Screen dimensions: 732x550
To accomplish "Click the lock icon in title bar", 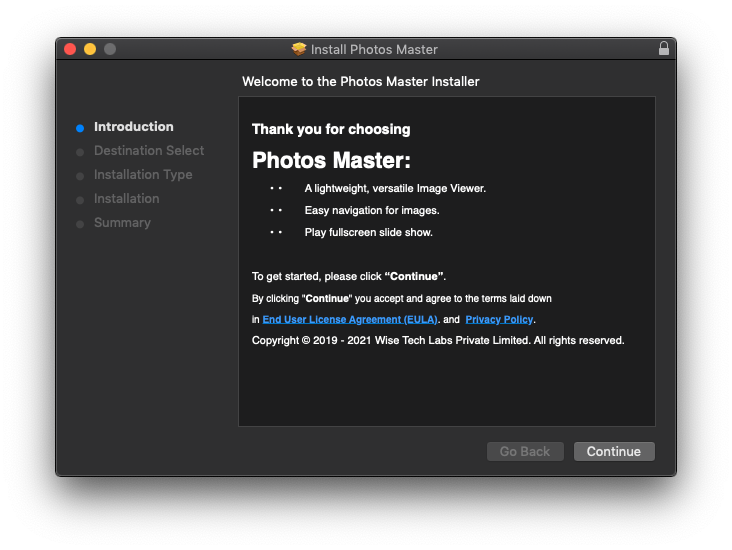I will (664, 49).
